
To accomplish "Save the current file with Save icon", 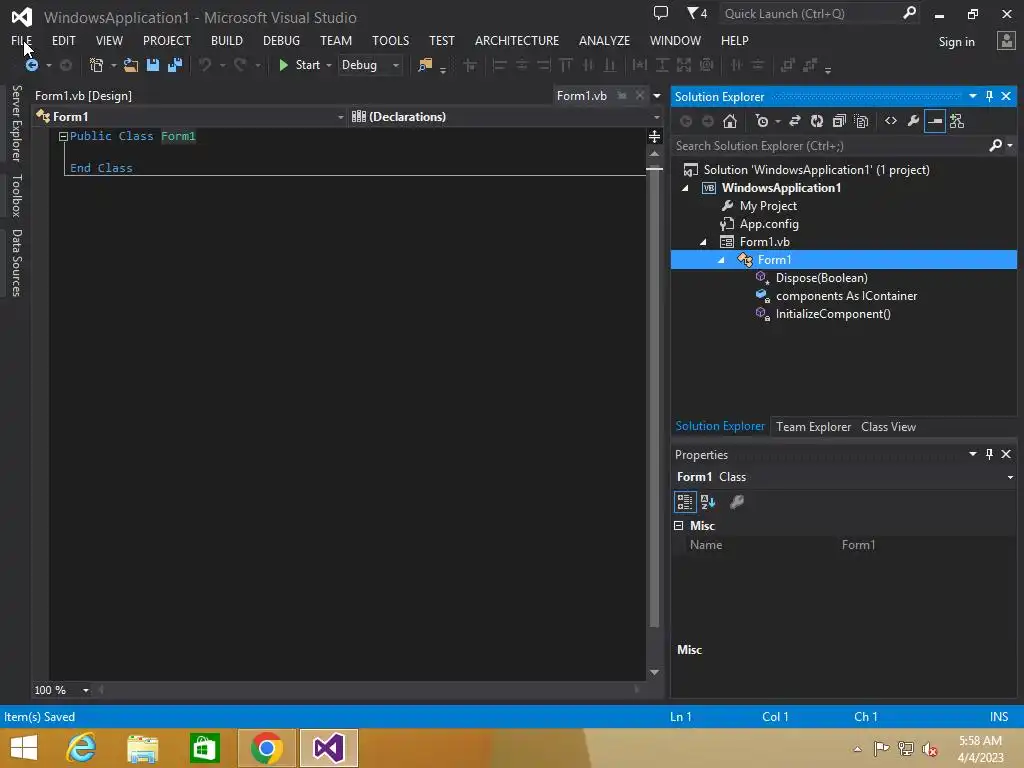I will pos(153,65).
